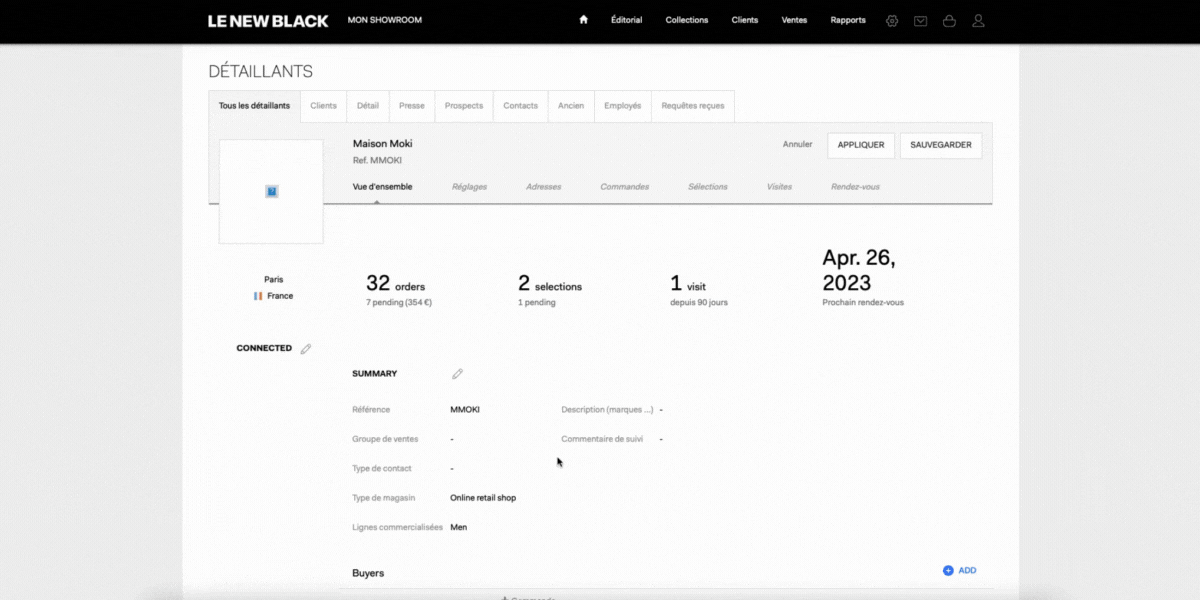1200x600 pixels.
Task: Click the Annuler link
Action: tap(797, 145)
